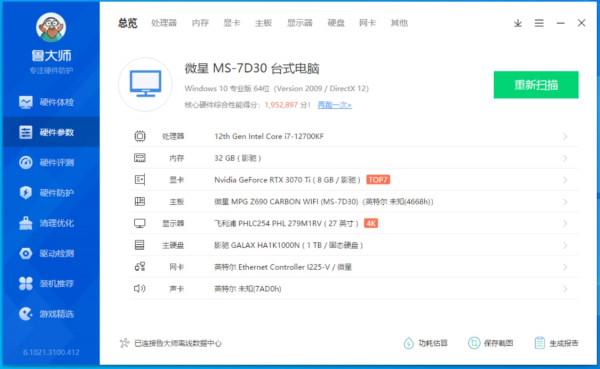The image size is (600, 369).
Task: Click the graphics card icon
Action: pos(140,180)
